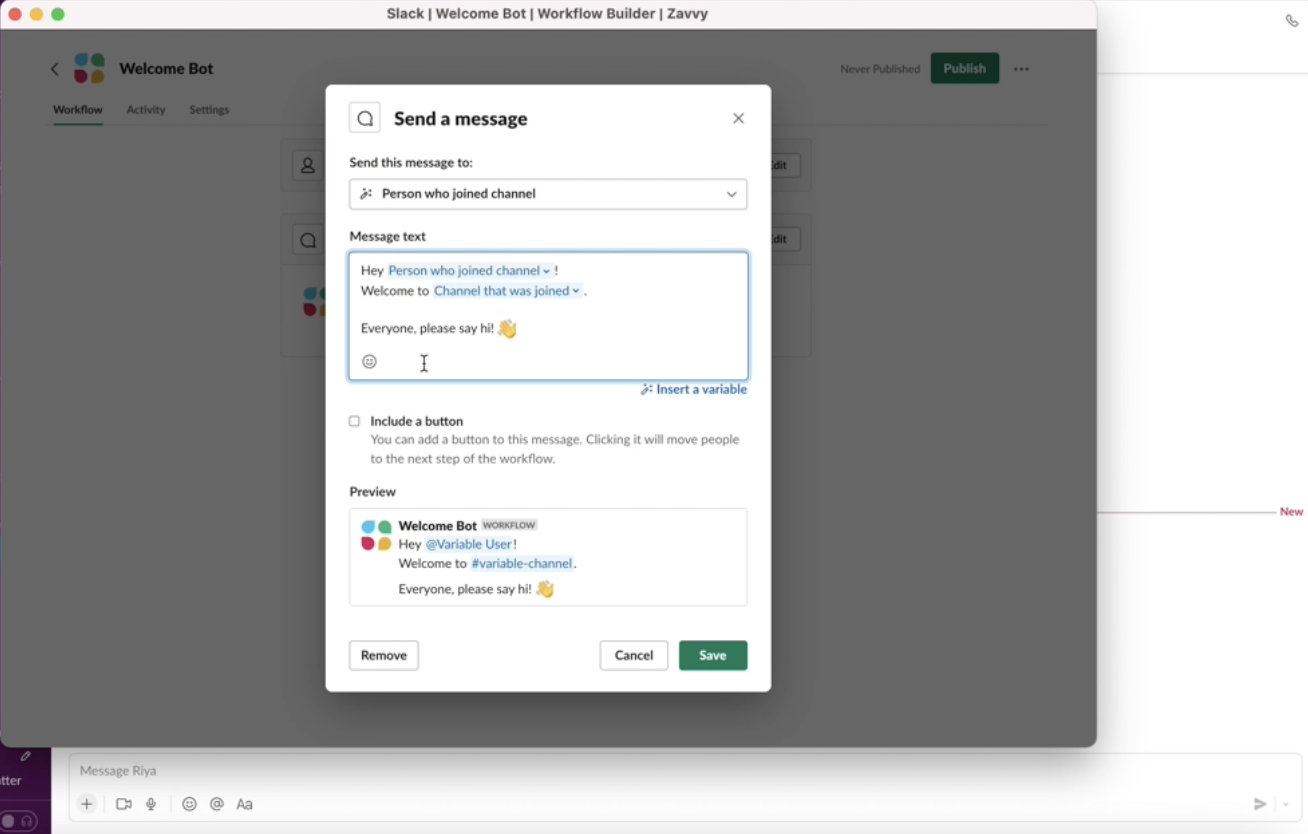1308x834 pixels.
Task: Open the Send this message to dropdown
Action: pyautogui.click(x=548, y=194)
